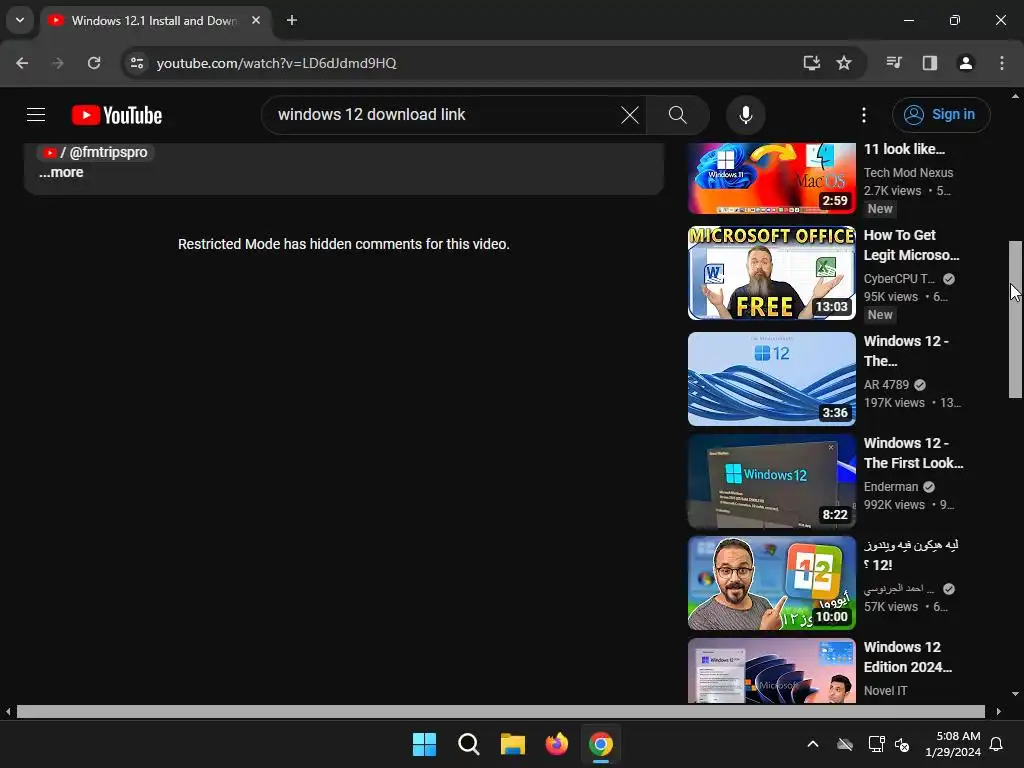The height and width of the screenshot is (768, 1024).
Task: Open the YouTube hamburger guide menu
Action: (36, 115)
